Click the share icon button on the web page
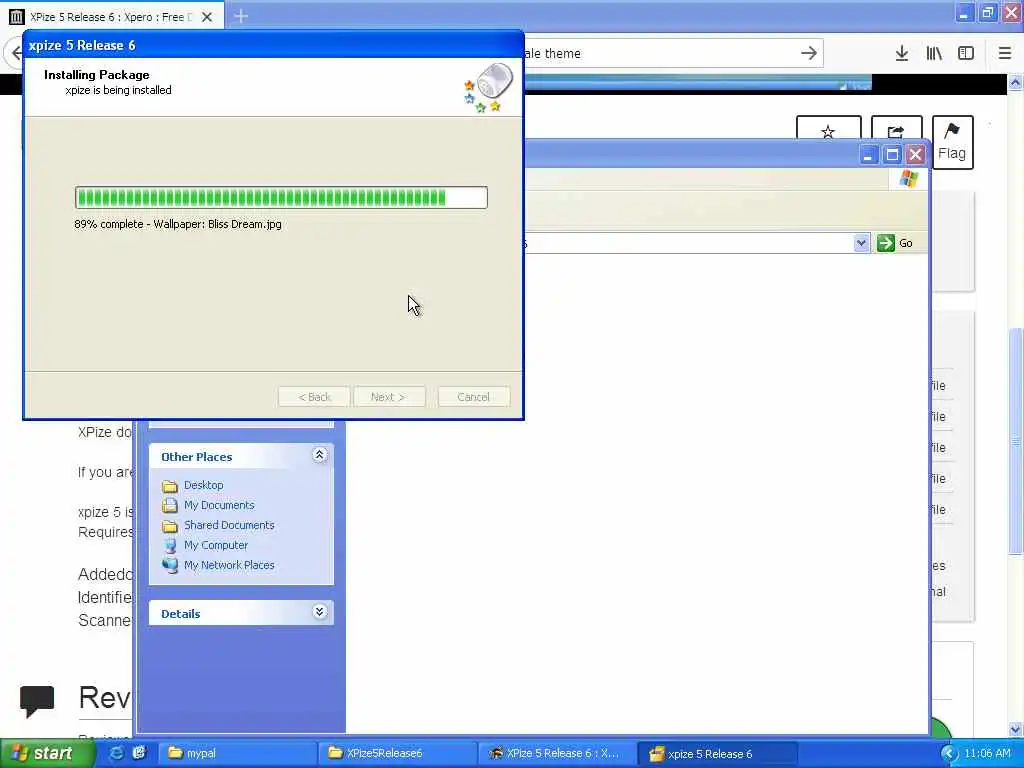This screenshot has width=1024, height=768. coord(896,131)
